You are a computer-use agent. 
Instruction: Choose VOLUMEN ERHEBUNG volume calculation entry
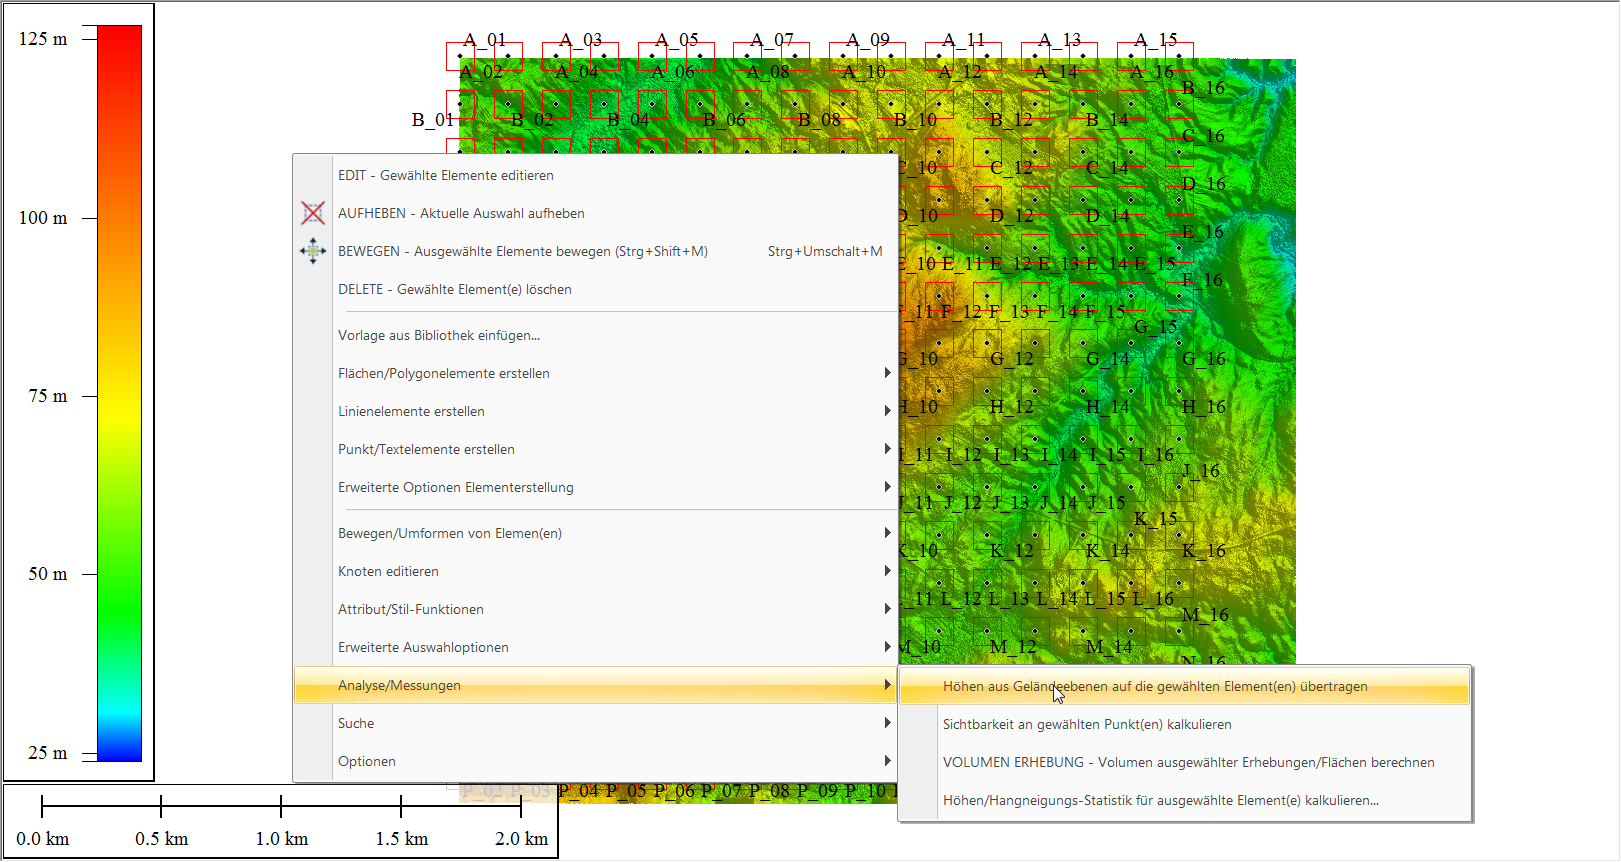click(1185, 762)
